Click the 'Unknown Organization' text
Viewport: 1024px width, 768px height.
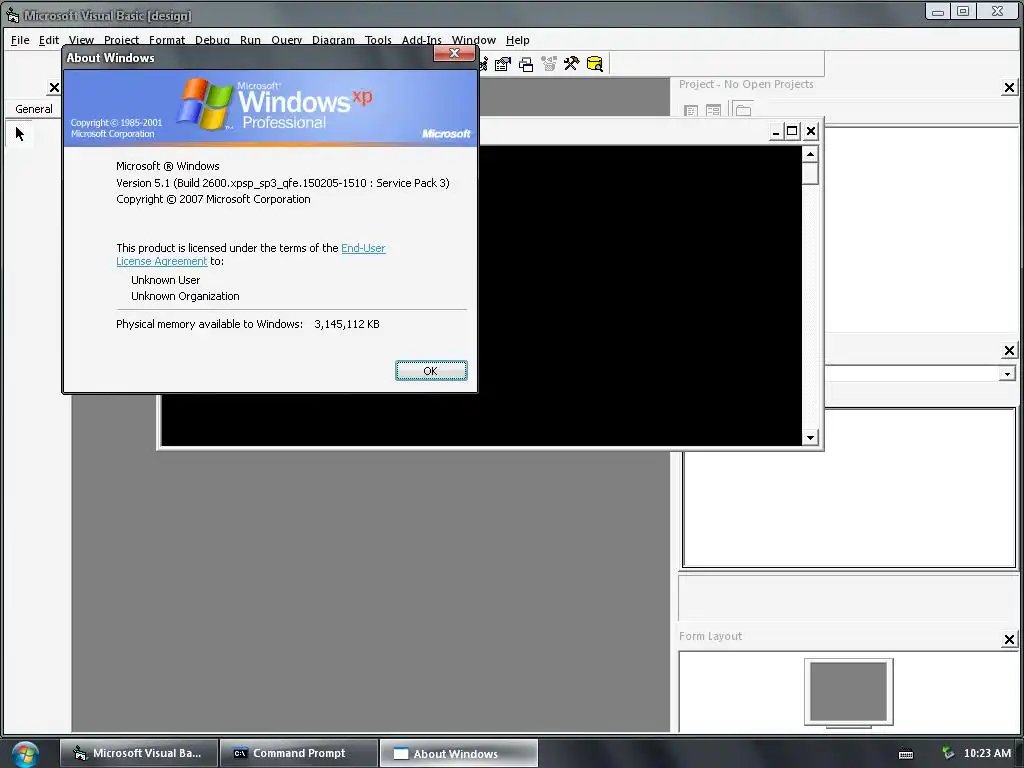tap(185, 296)
